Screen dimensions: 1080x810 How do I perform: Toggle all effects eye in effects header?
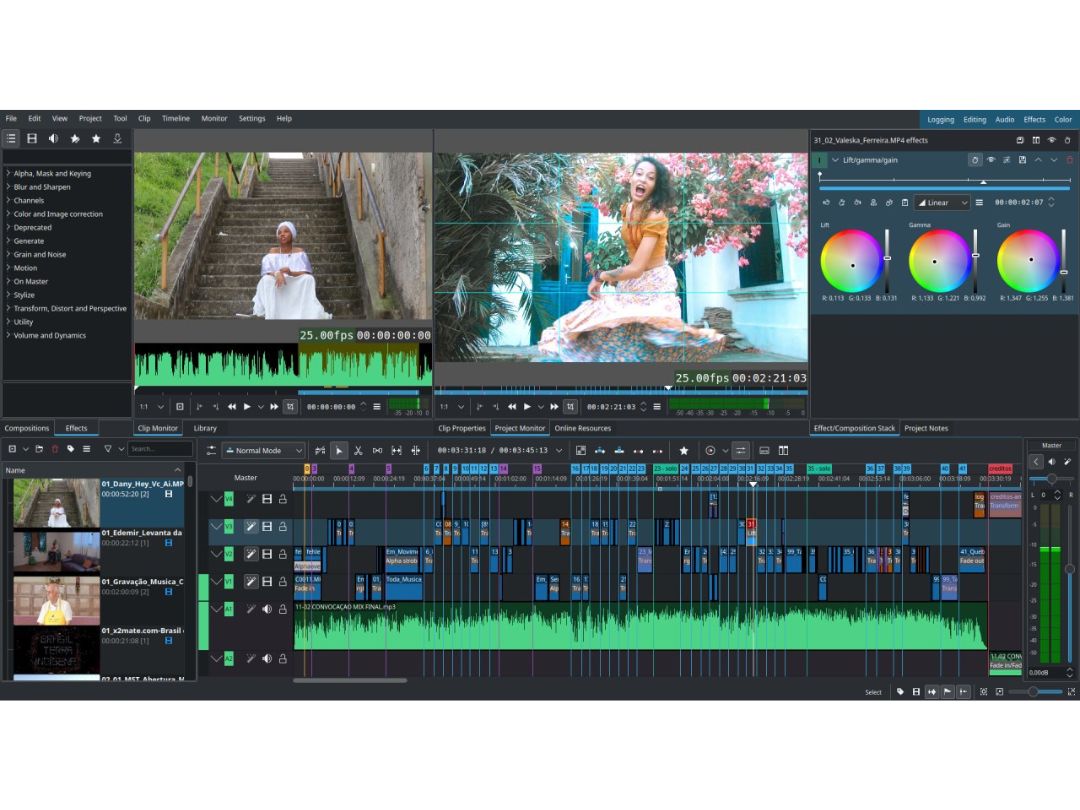click(1052, 140)
